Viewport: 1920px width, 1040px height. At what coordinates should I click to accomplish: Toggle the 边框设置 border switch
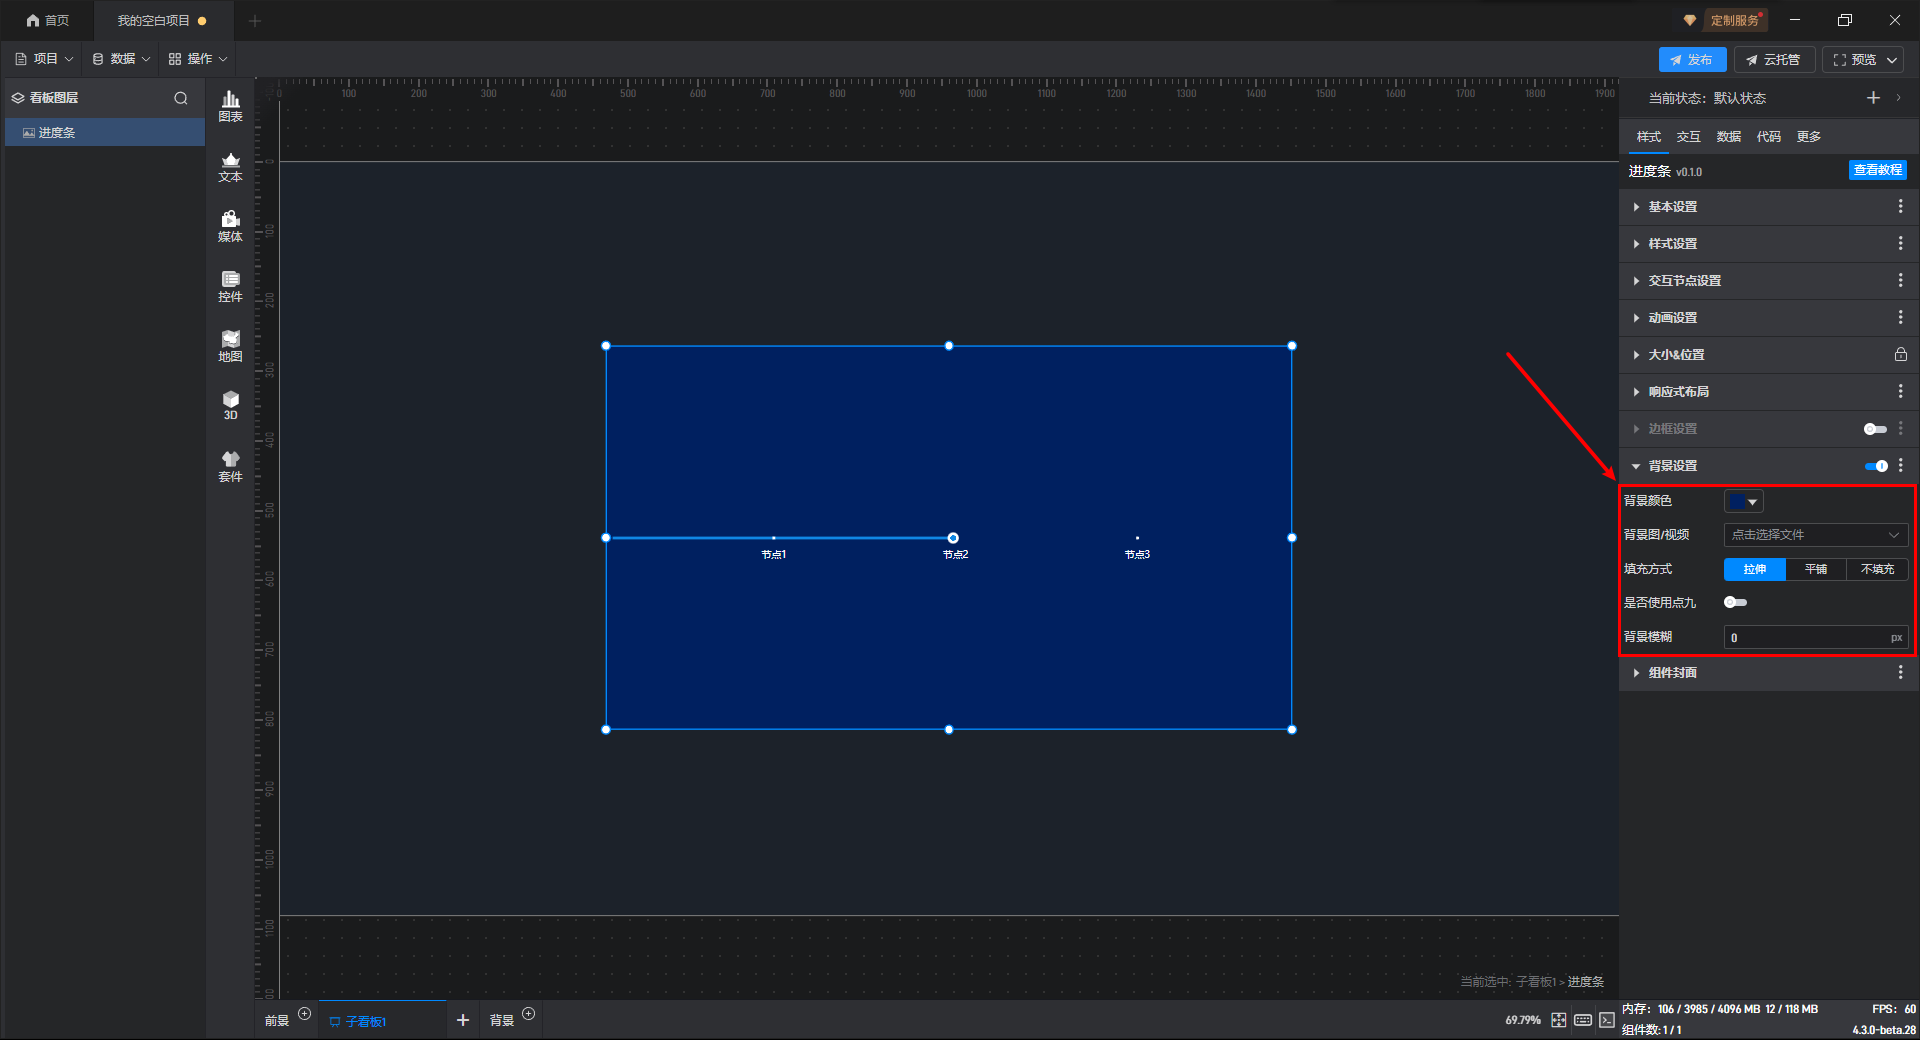pyautogui.click(x=1875, y=429)
